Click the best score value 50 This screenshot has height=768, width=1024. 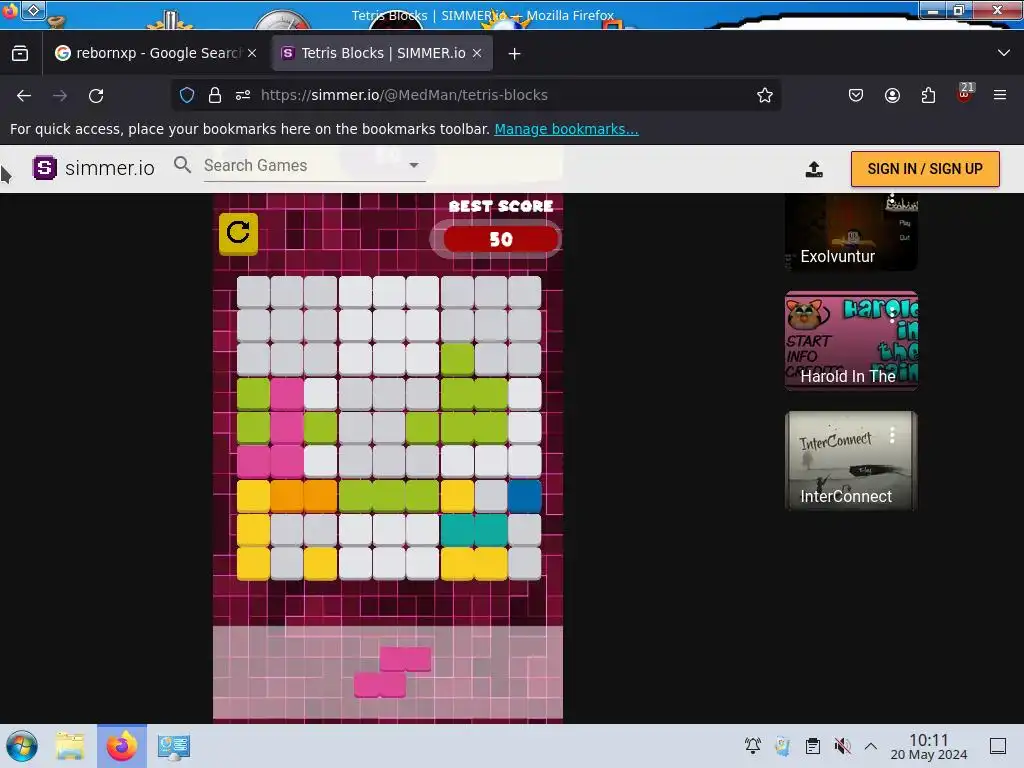501,239
